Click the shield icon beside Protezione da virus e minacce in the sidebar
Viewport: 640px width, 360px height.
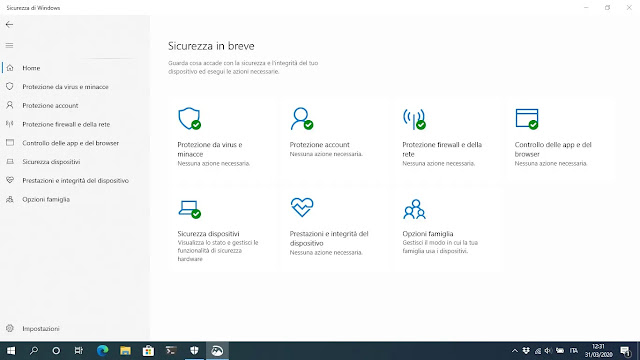click(x=10, y=87)
